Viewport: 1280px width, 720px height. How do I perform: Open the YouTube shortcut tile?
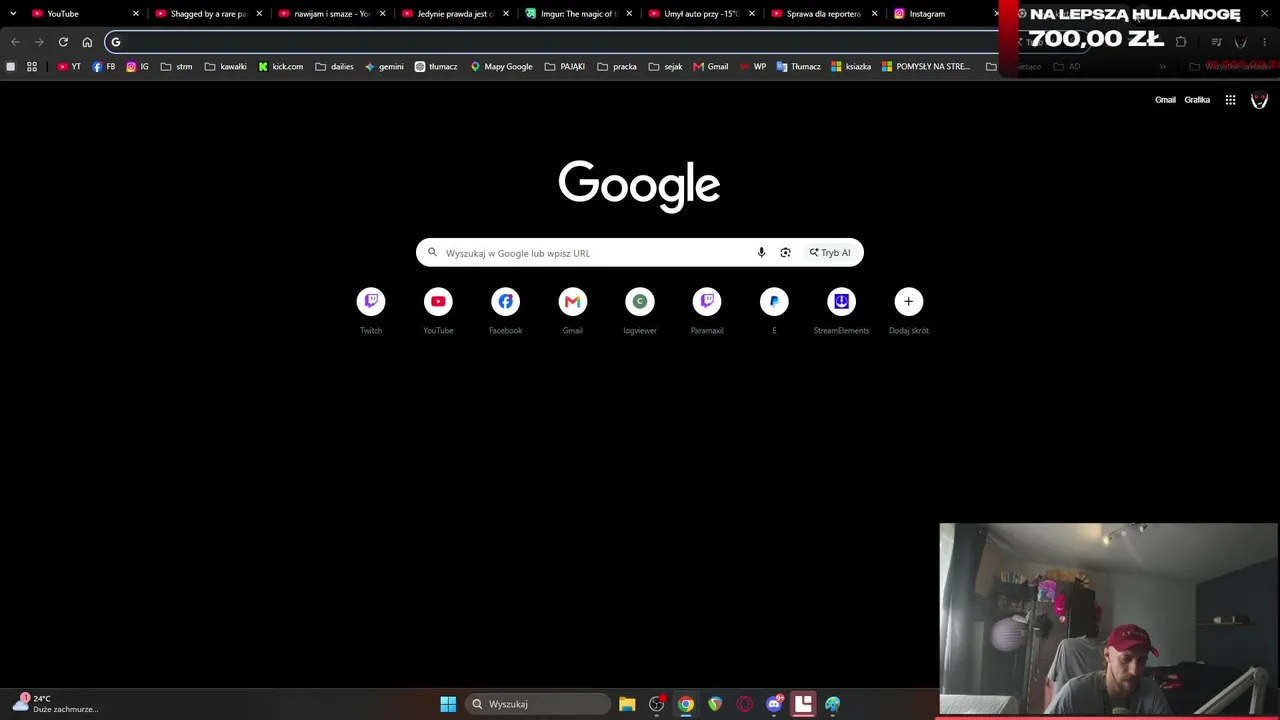coord(438,311)
